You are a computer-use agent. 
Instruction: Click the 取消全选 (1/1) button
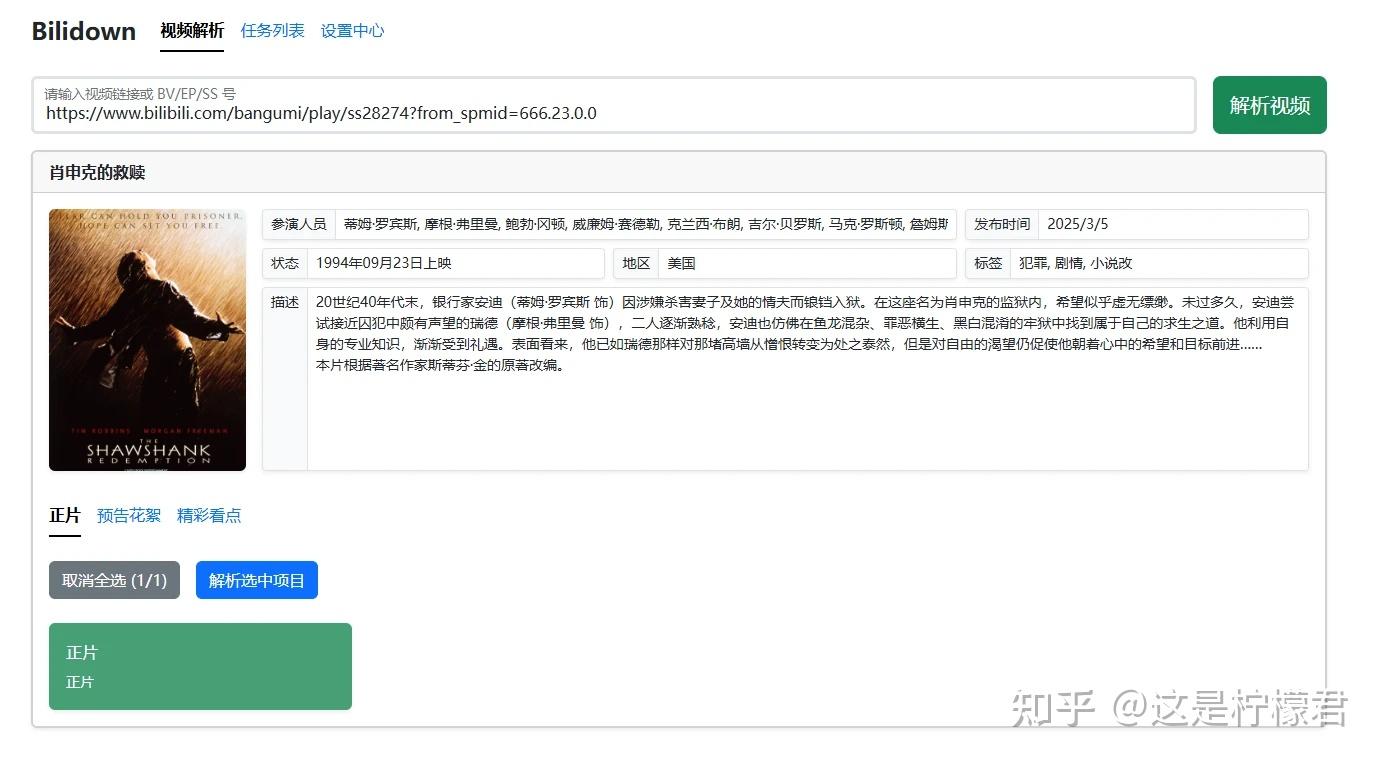click(114, 580)
